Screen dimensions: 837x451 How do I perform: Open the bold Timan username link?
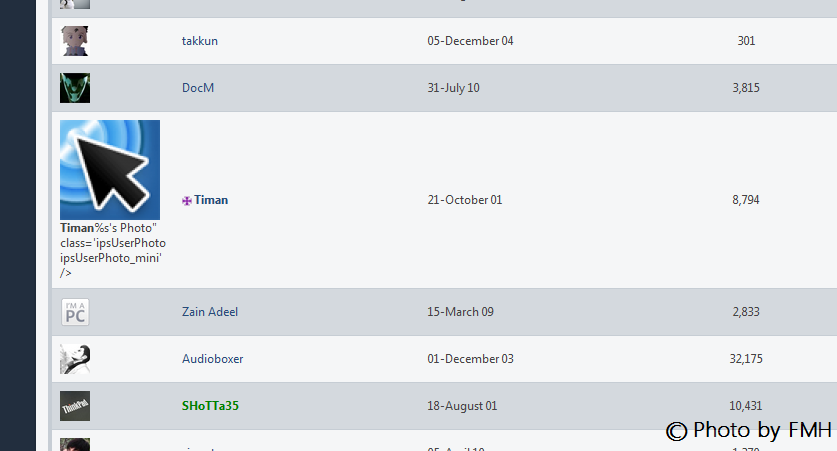211,200
